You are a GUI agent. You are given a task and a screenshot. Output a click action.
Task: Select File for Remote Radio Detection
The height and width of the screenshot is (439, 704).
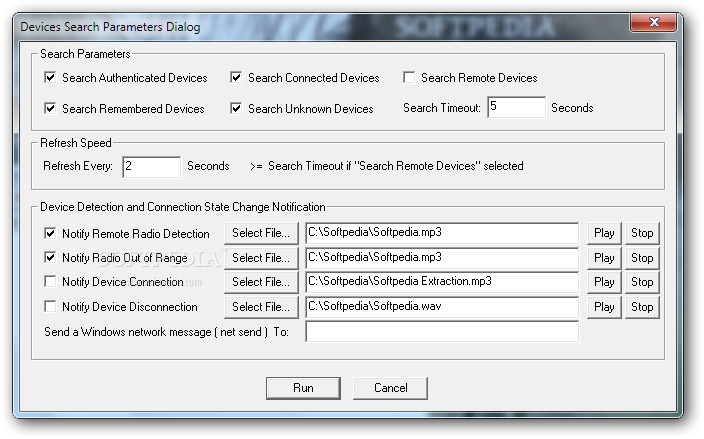[x=261, y=233]
